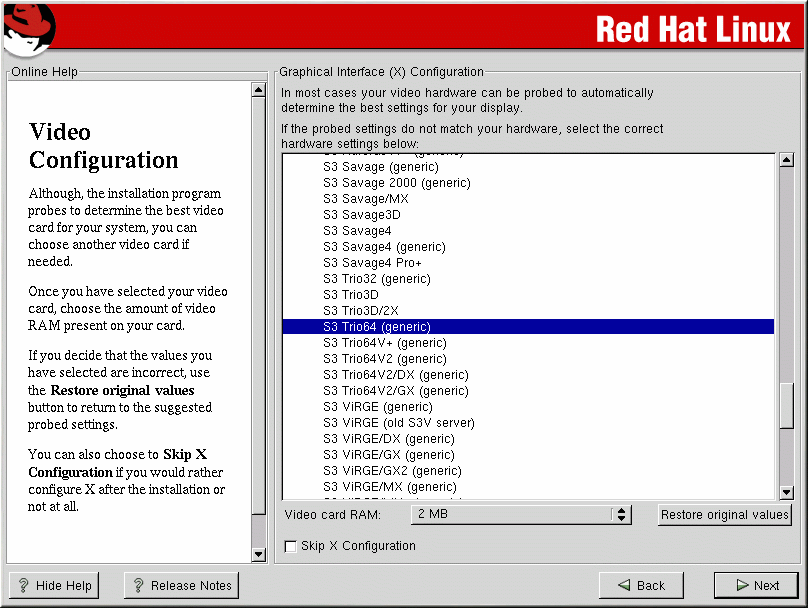The width and height of the screenshot is (808, 608).
Task: Proceed with the Next button
Action: 756,586
